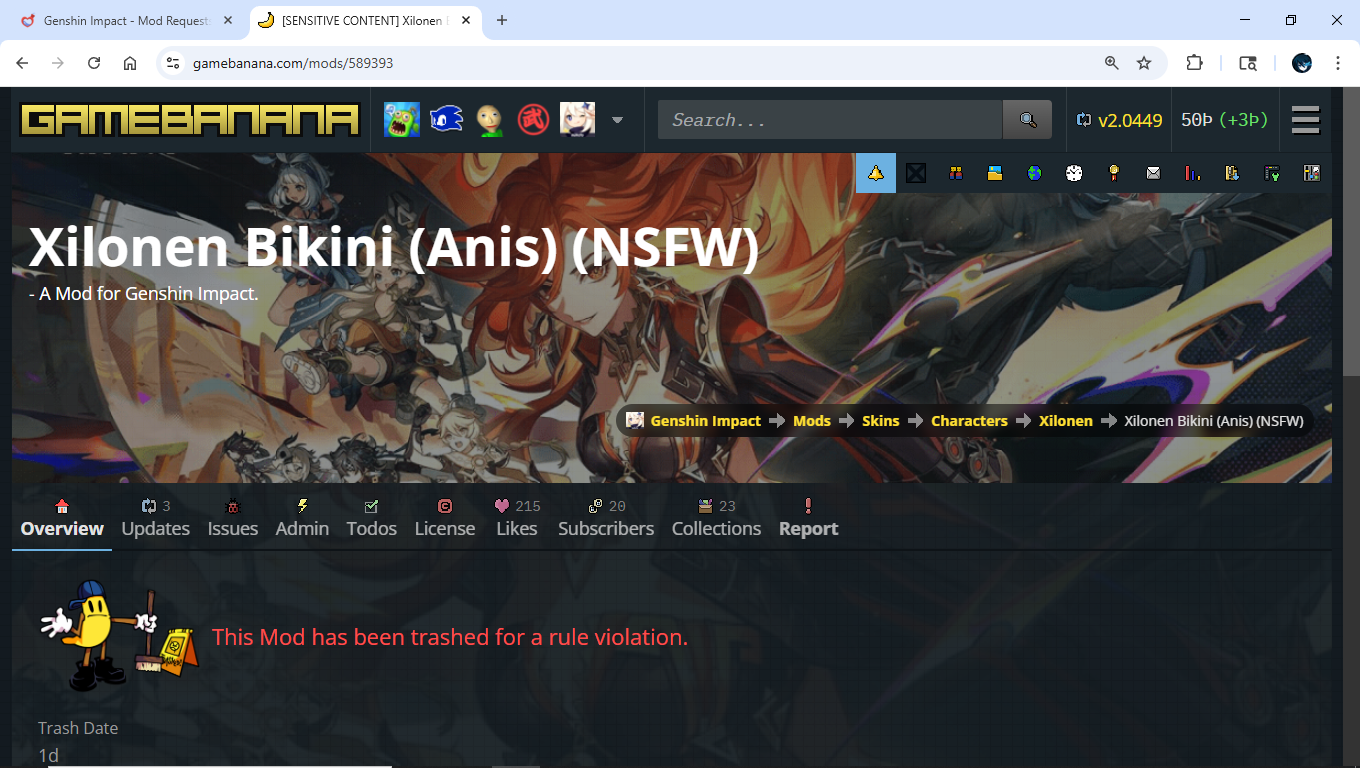Open the Report tab

pos(808,519)
